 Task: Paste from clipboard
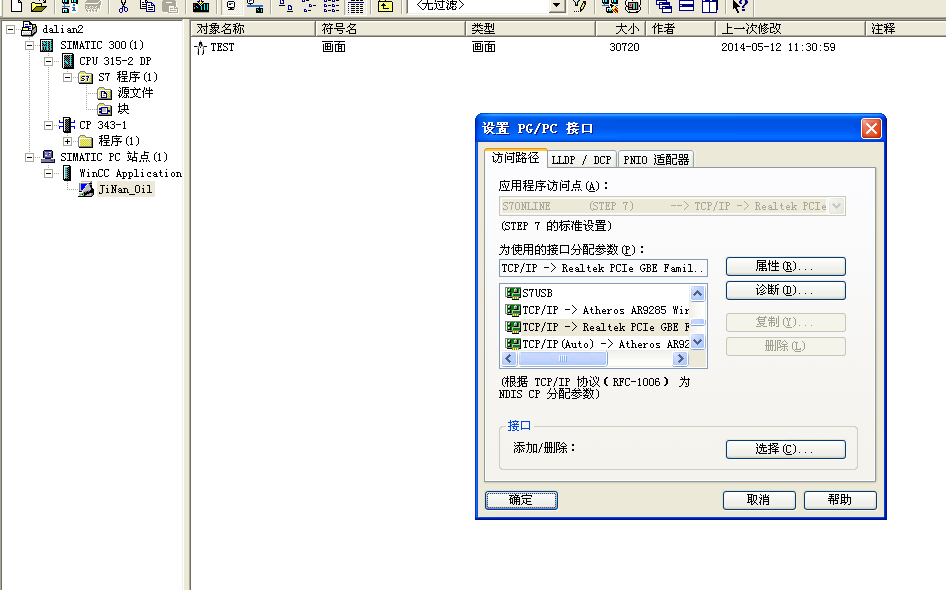[x=168, y=8]
